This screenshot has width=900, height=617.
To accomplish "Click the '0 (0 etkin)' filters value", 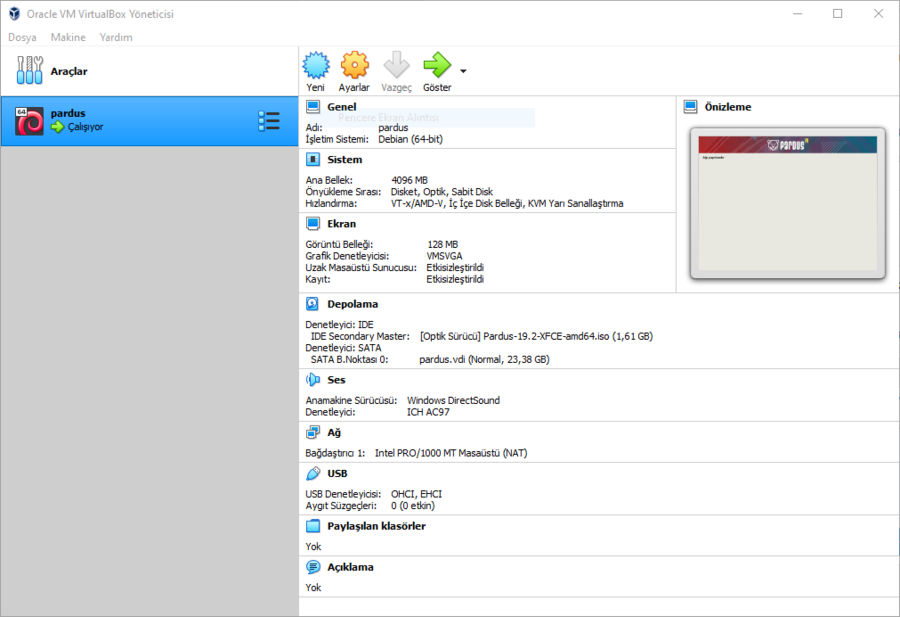I will pyautogui.click(x=413, y=506).
